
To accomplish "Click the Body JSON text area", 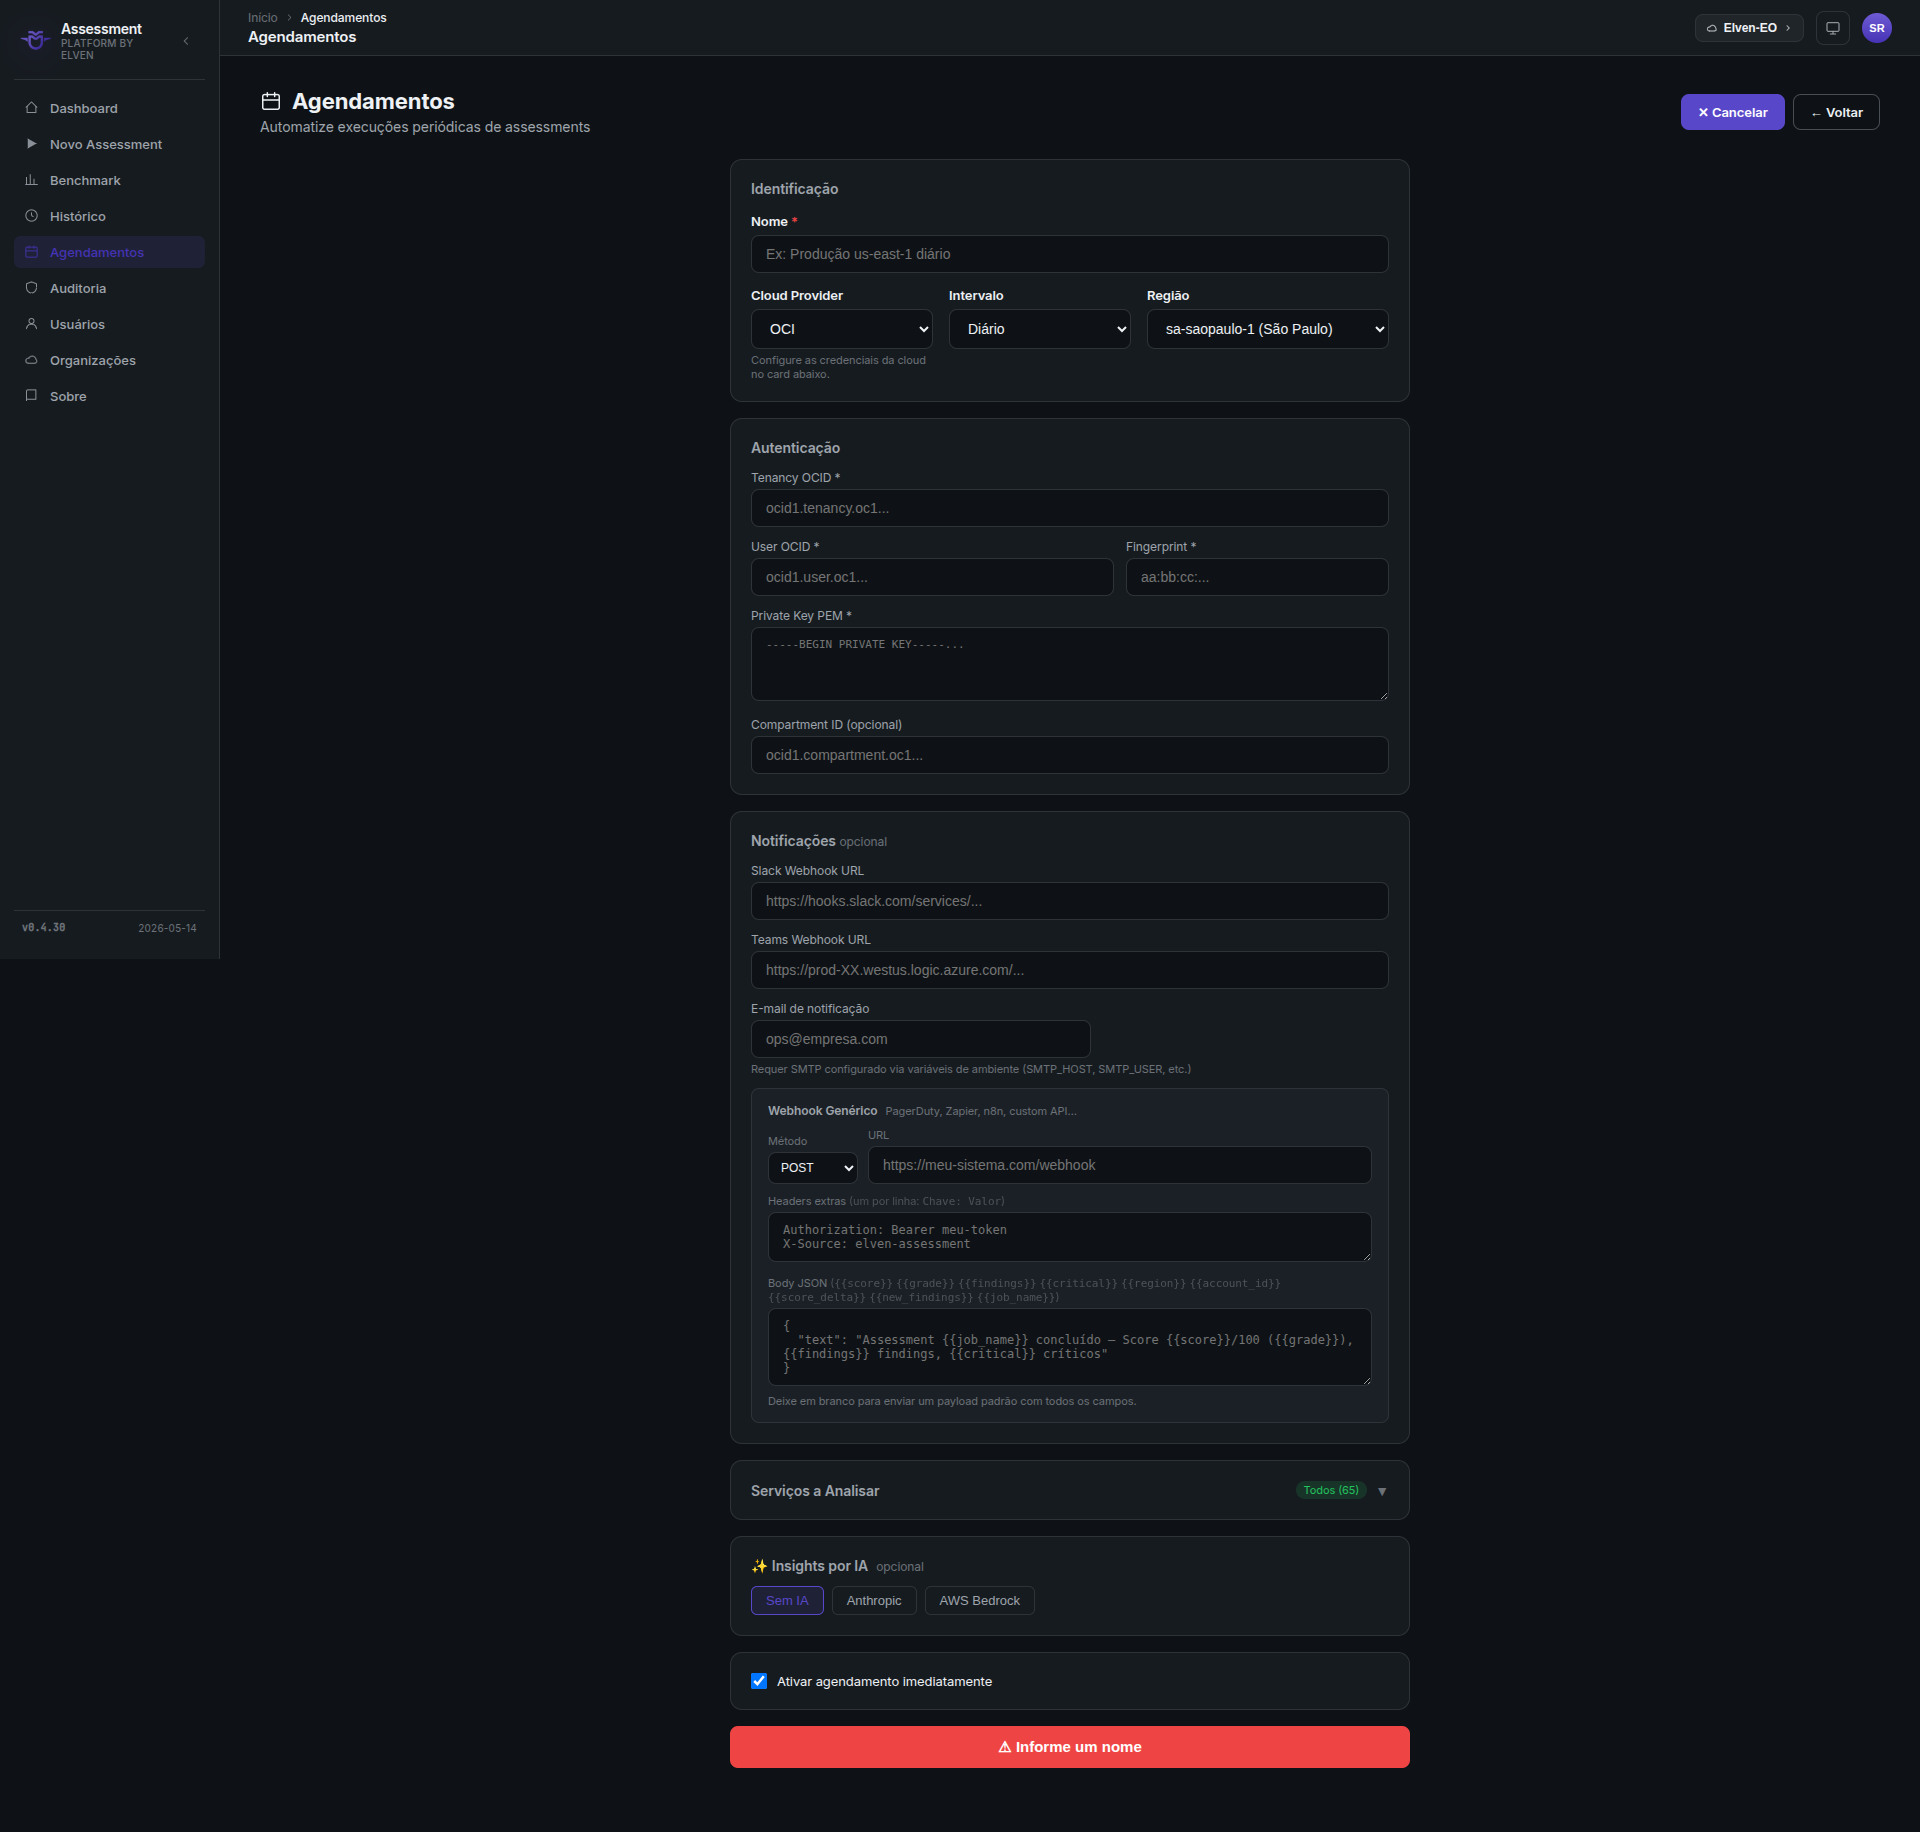I will pos(1069,1347).
